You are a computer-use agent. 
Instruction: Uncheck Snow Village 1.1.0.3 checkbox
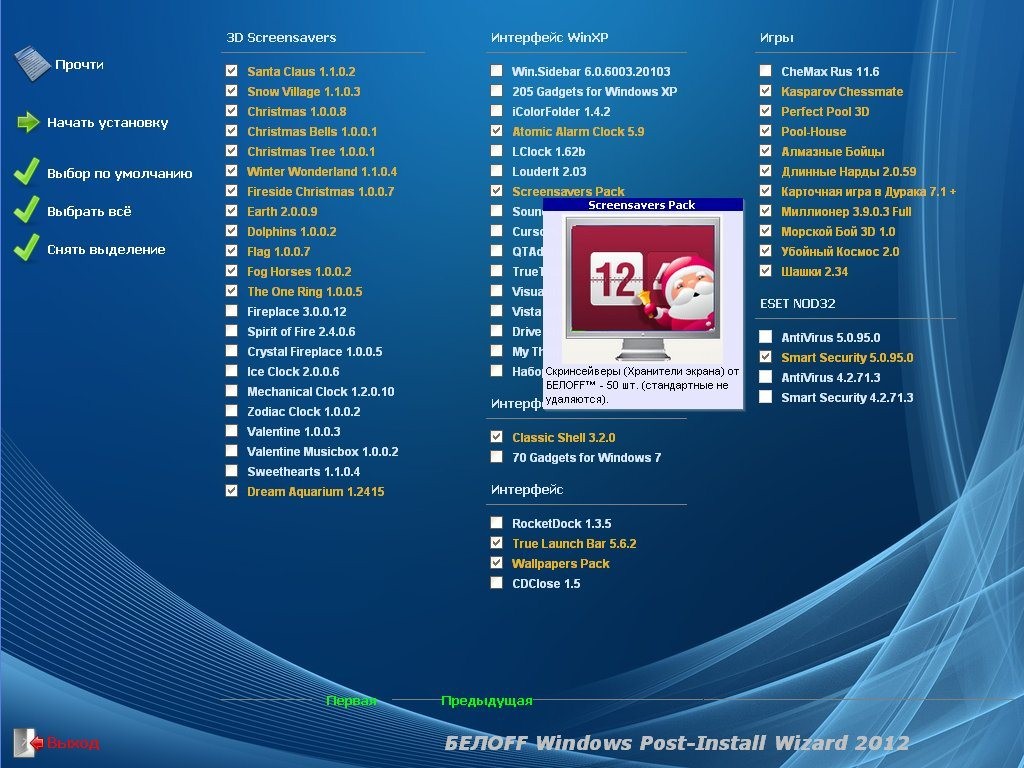pyautogui.click(x=231, y=91)
